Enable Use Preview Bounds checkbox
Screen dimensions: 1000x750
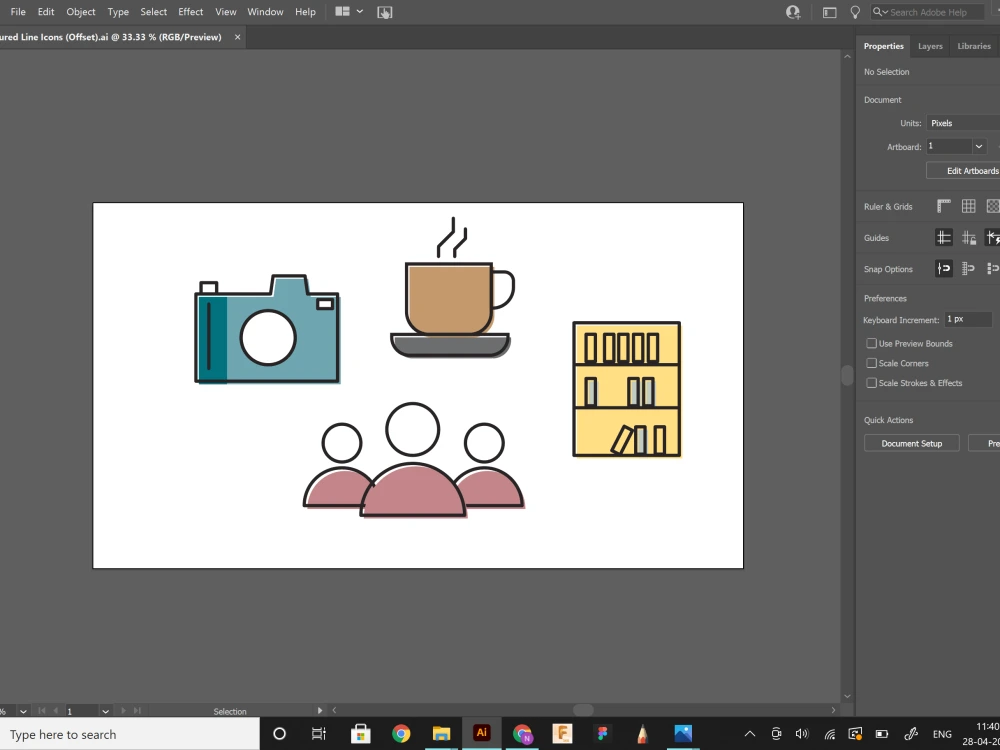871,343
